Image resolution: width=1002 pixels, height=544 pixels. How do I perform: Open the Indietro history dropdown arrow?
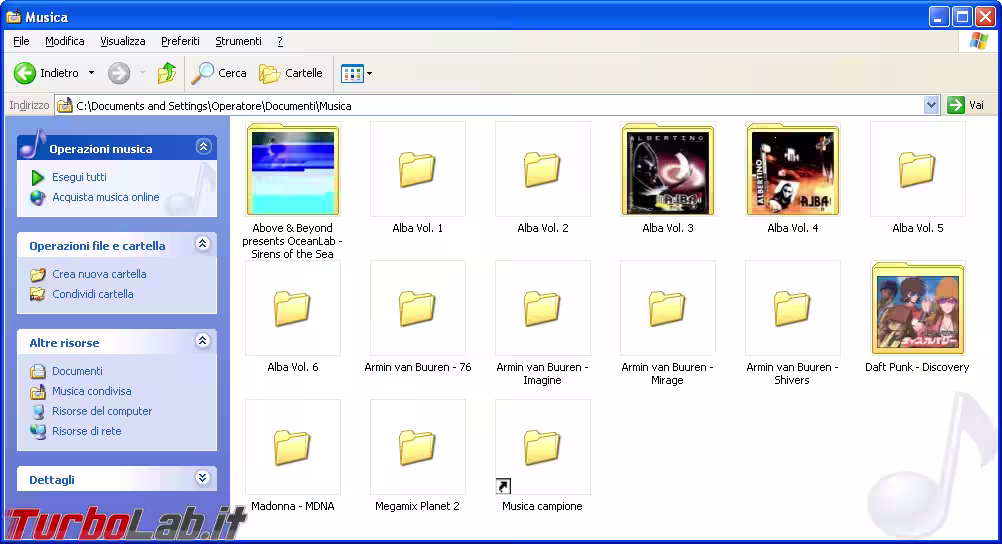pyautogui.click(x=91, y=73)
